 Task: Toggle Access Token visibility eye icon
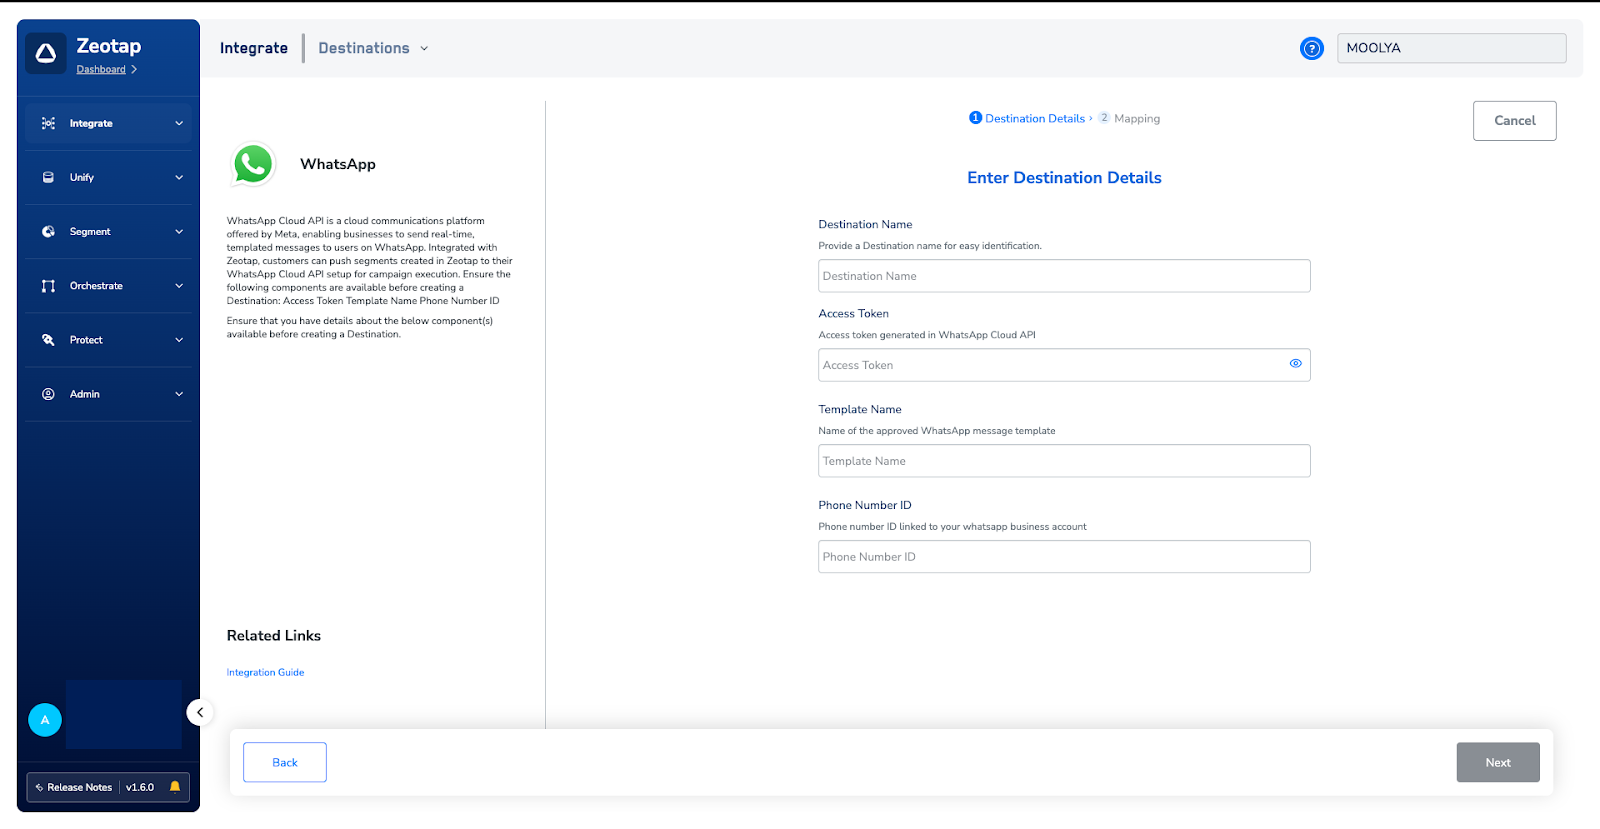click(1295, 364)
